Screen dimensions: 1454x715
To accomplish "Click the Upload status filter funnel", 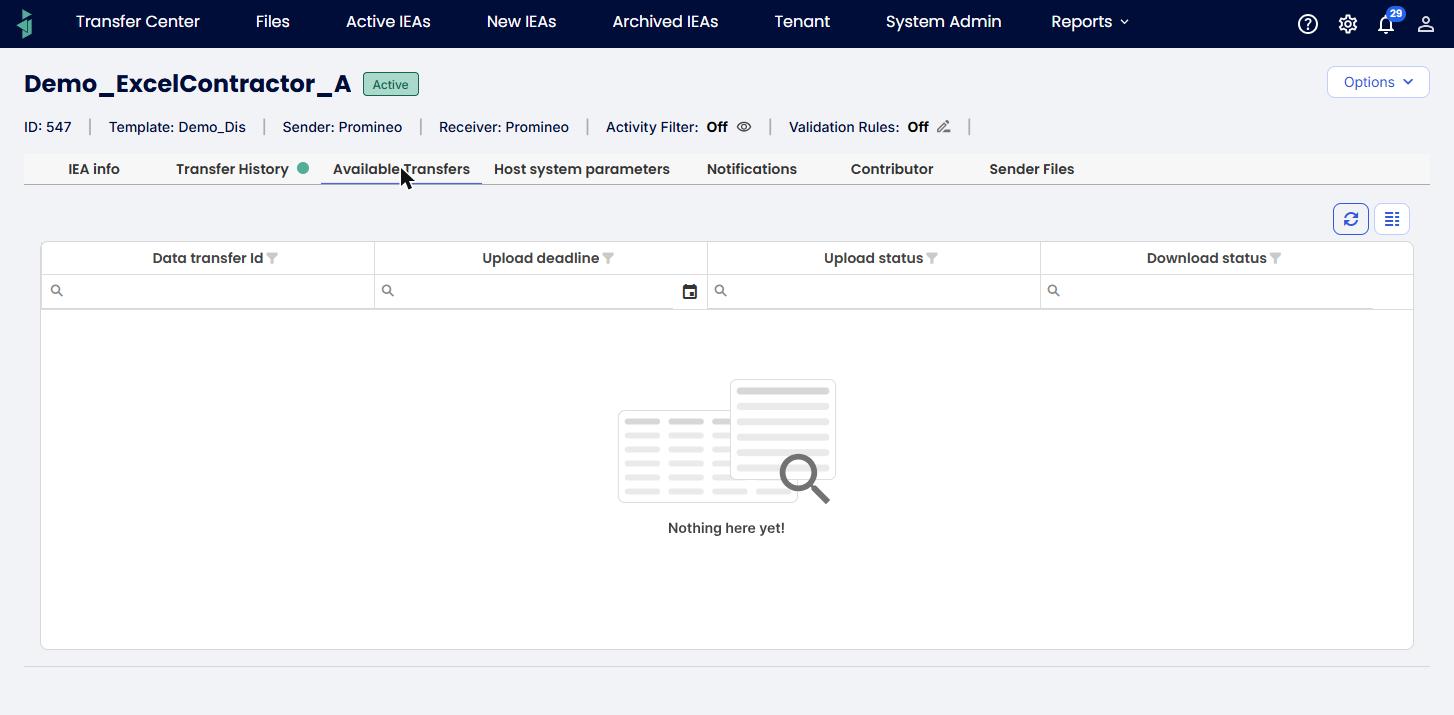I will [x=932, y=258].
